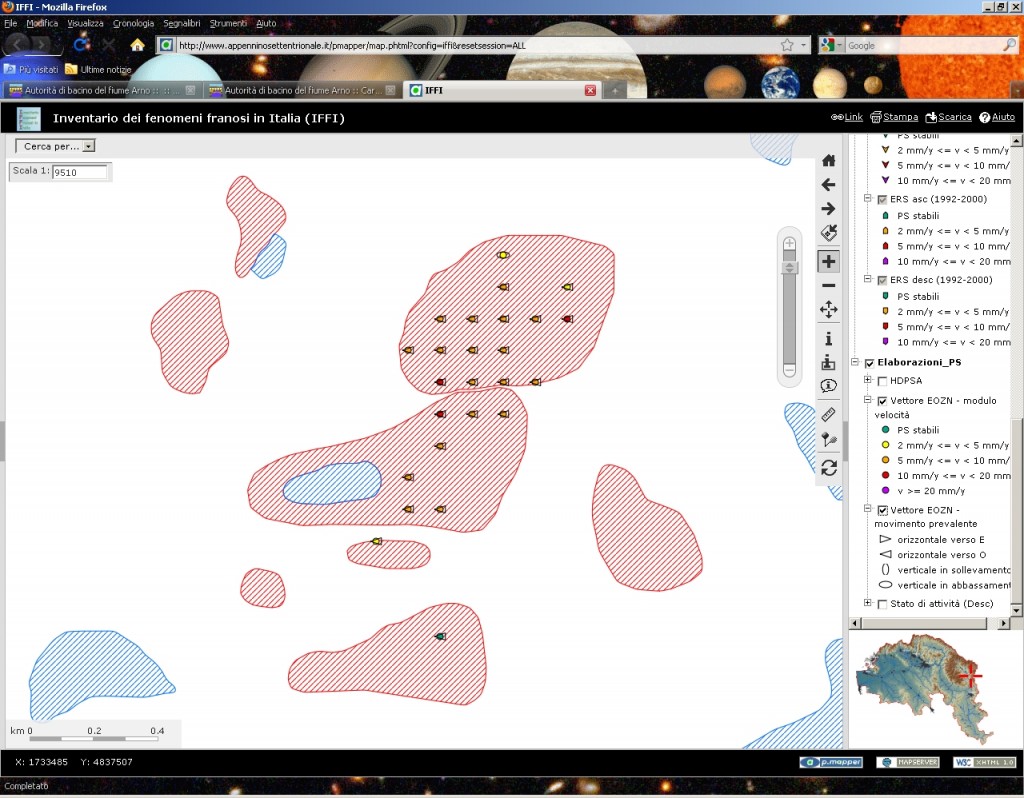Choose the measure ruler tool
The image size is (1024, 798).
click(x=828, y=414)
